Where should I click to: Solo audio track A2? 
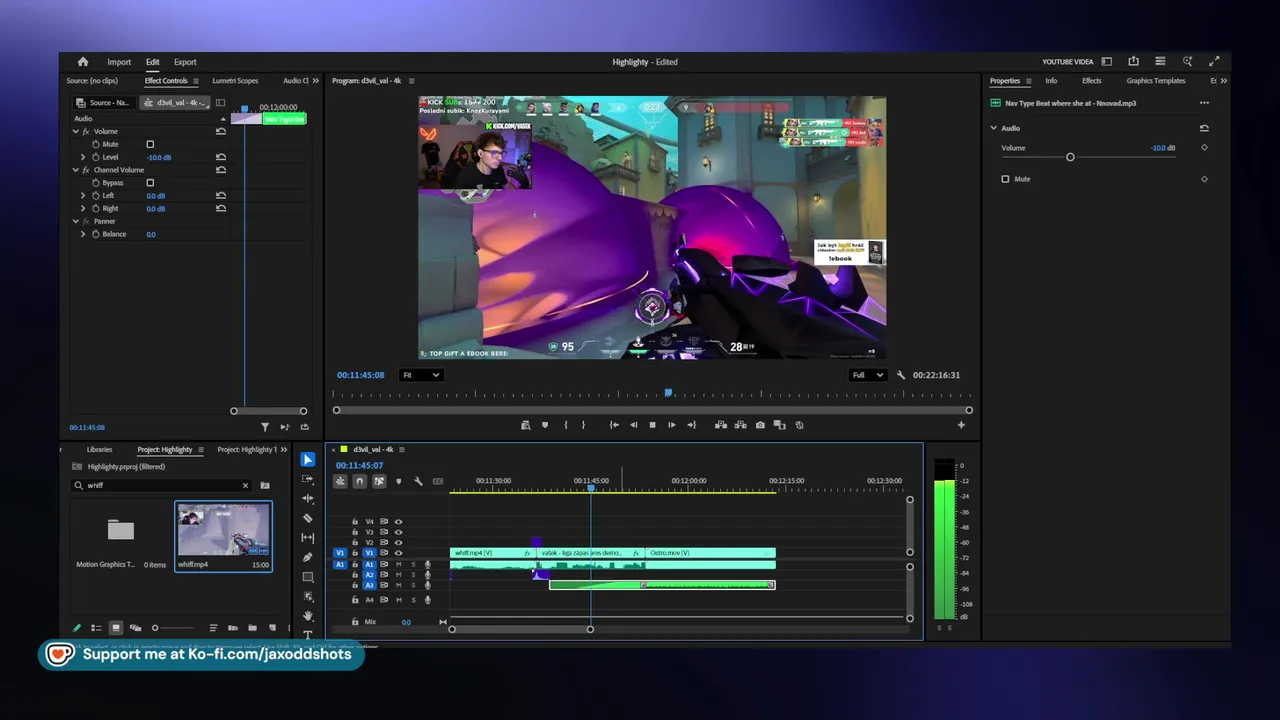tap(413, 575)
